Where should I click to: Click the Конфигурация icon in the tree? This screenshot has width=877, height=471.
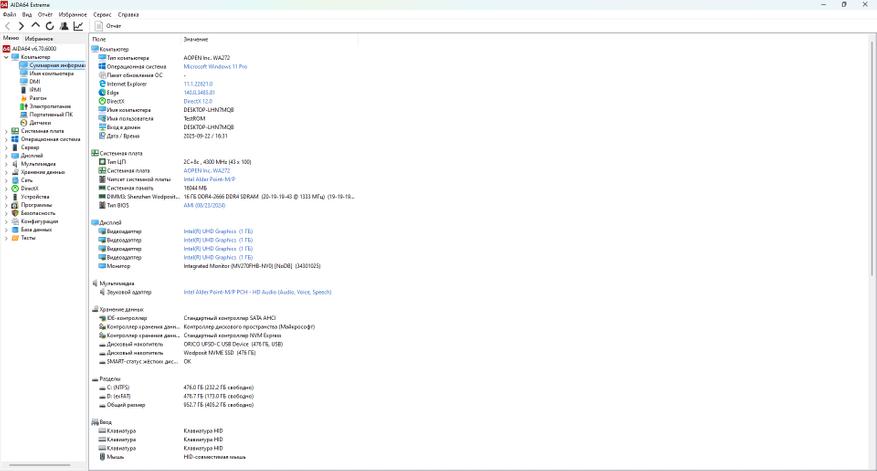[x=15, y=222]
